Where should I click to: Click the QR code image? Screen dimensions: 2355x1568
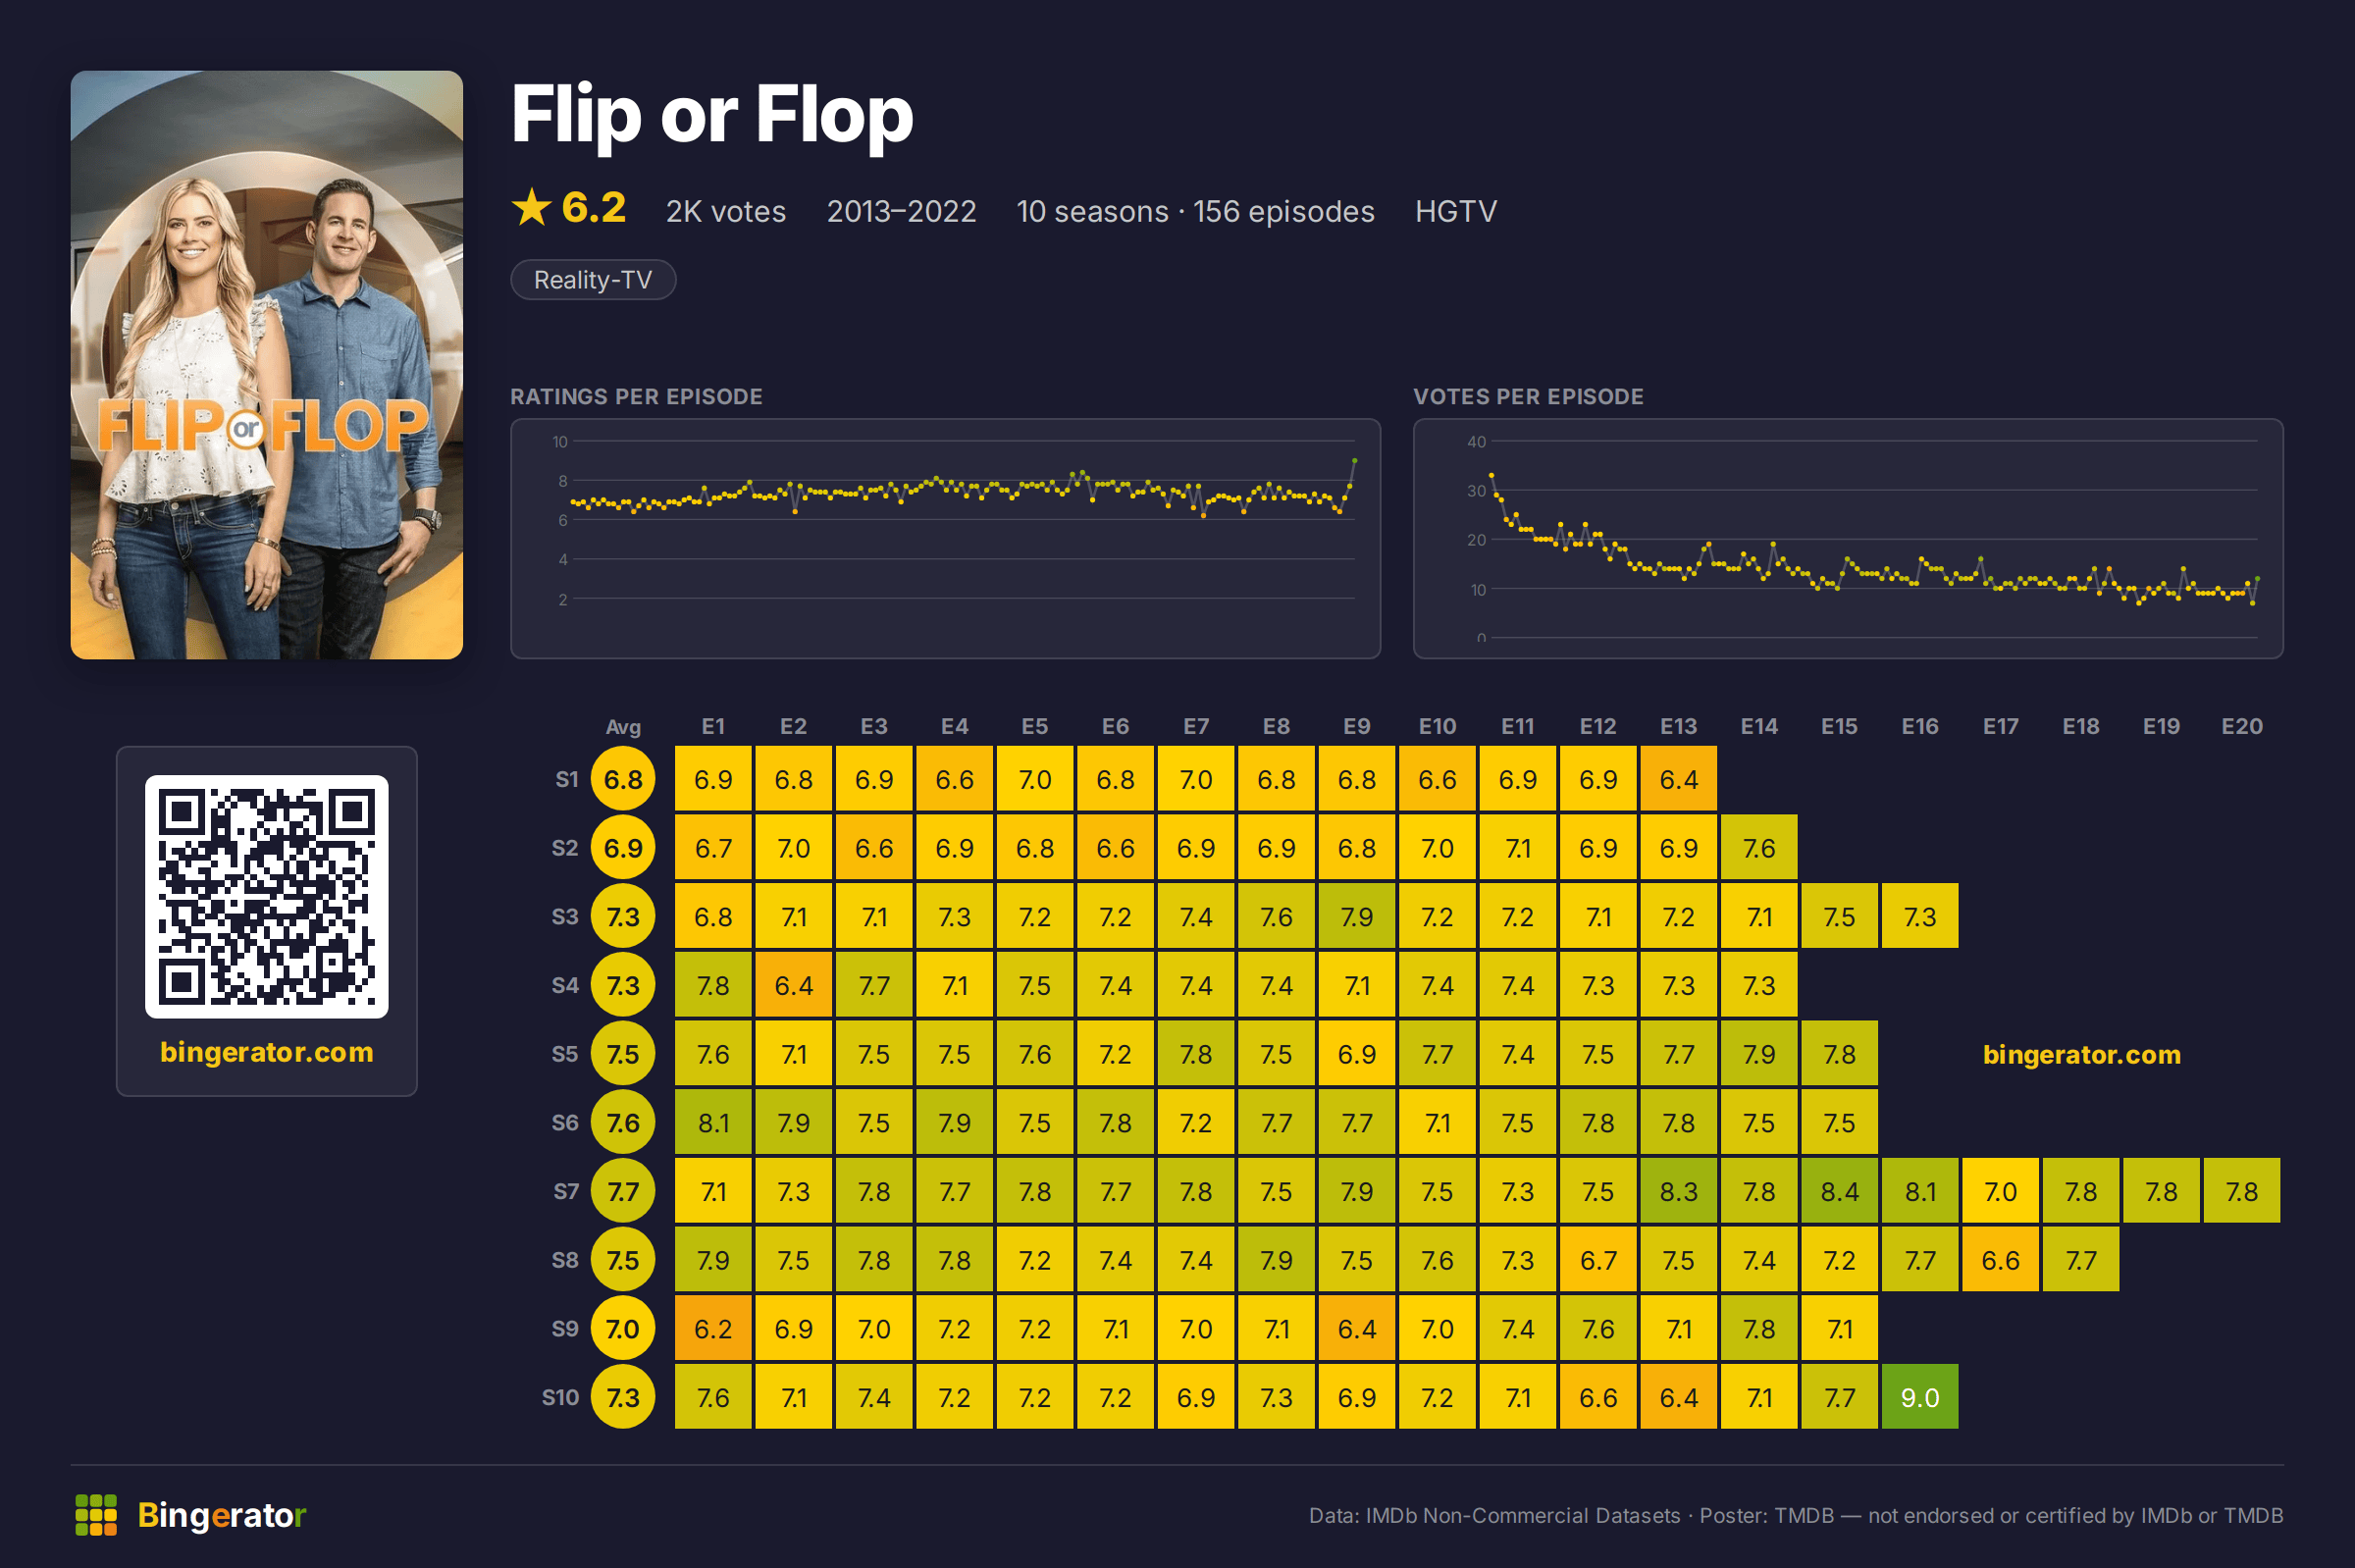click(266, 896)
